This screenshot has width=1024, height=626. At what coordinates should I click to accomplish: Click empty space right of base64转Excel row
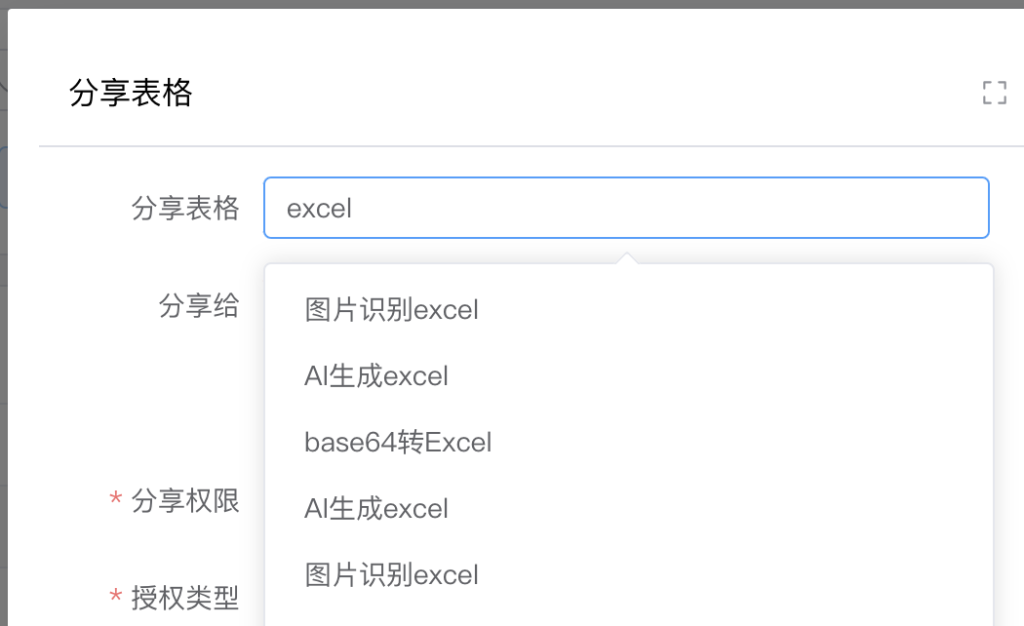point(738,443)
